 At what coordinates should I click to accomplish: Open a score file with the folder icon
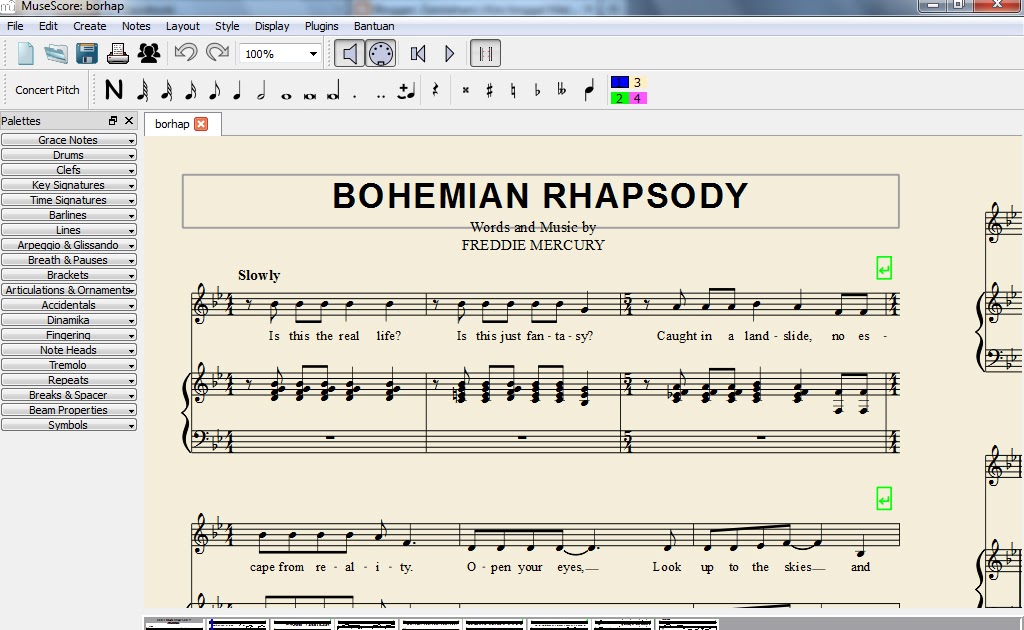tap(56, 54)
